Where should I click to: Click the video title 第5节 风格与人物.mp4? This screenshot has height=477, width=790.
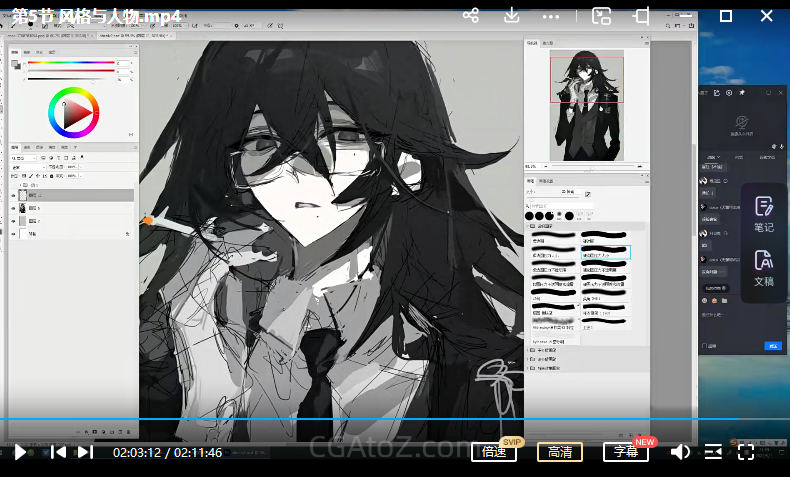tap(96, 16)
